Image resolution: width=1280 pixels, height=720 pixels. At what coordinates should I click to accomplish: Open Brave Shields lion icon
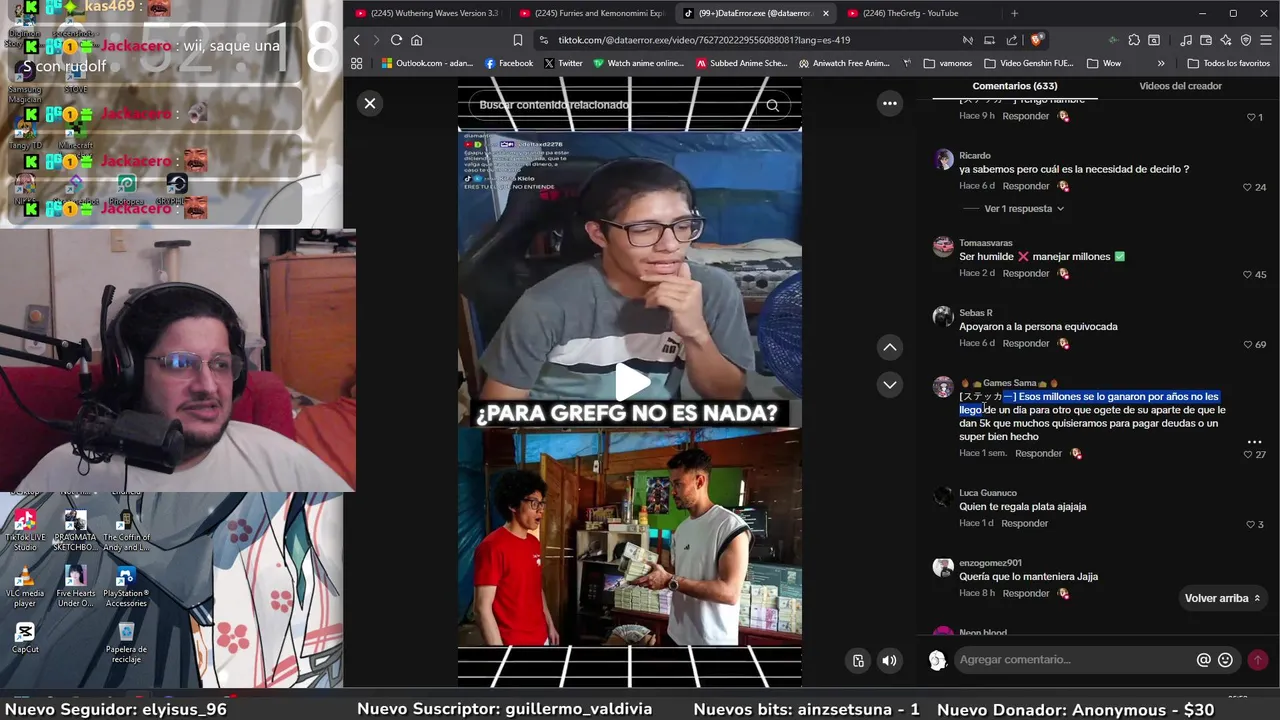pos(1037,40)
